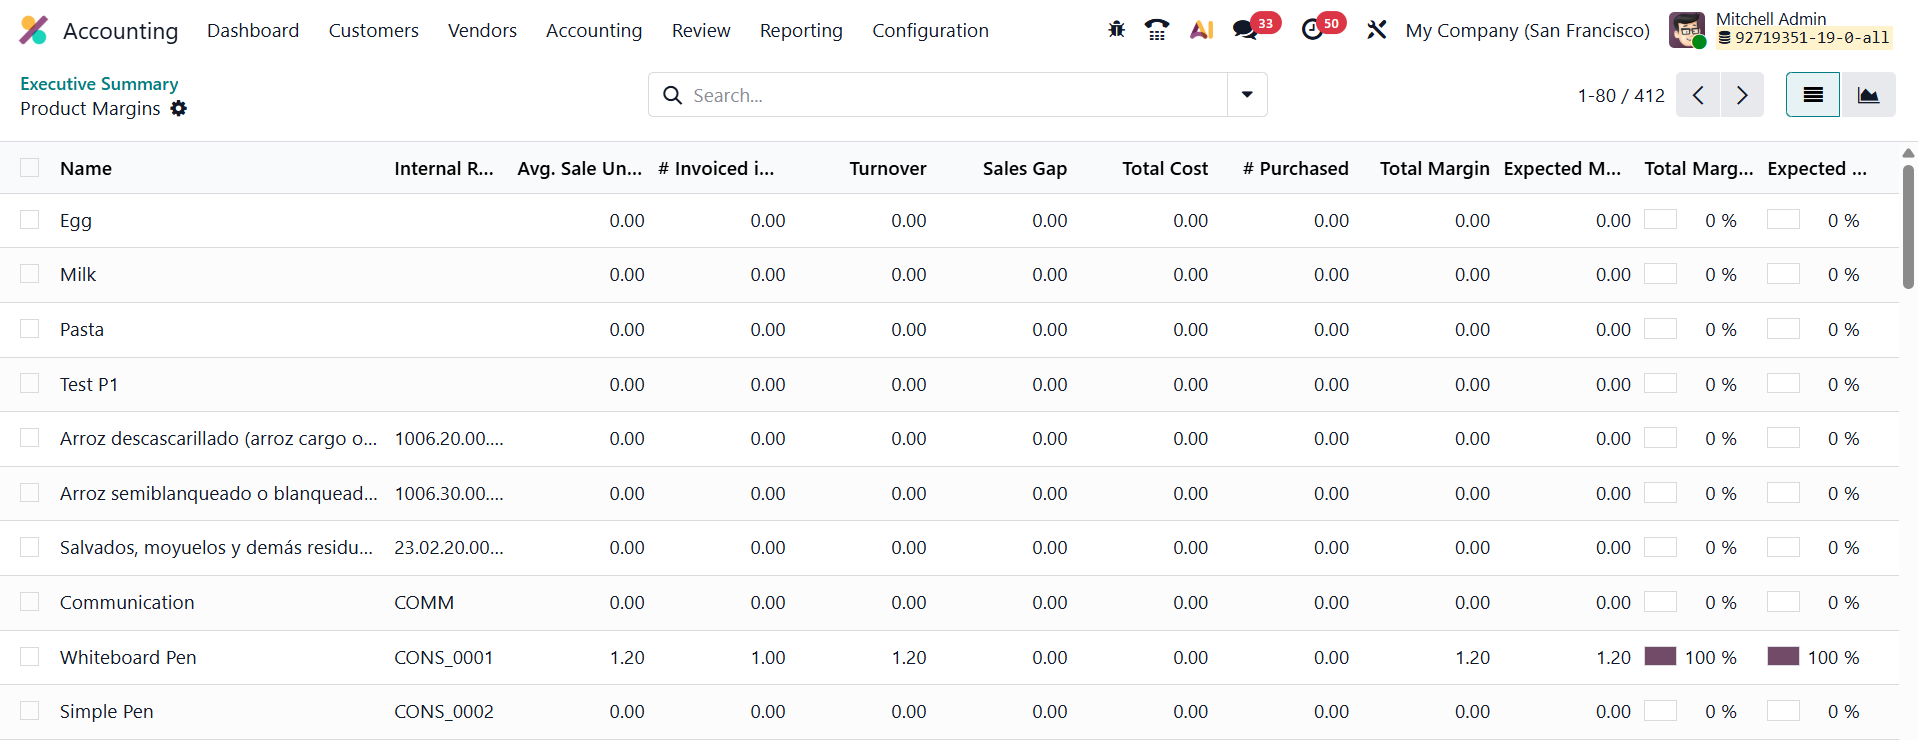Open the VoIP phone icon
This screenshot has width=1918, height=740.
[1157, 30]
